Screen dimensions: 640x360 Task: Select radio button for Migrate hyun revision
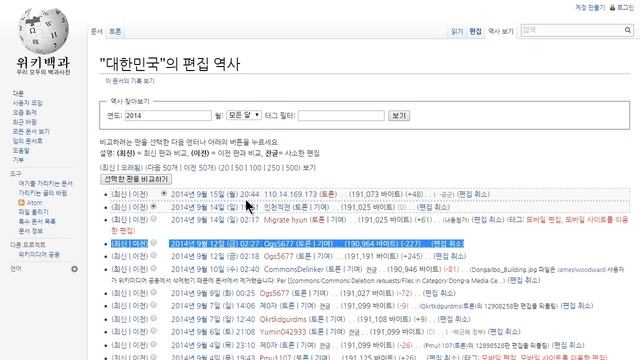coord(153,219)
